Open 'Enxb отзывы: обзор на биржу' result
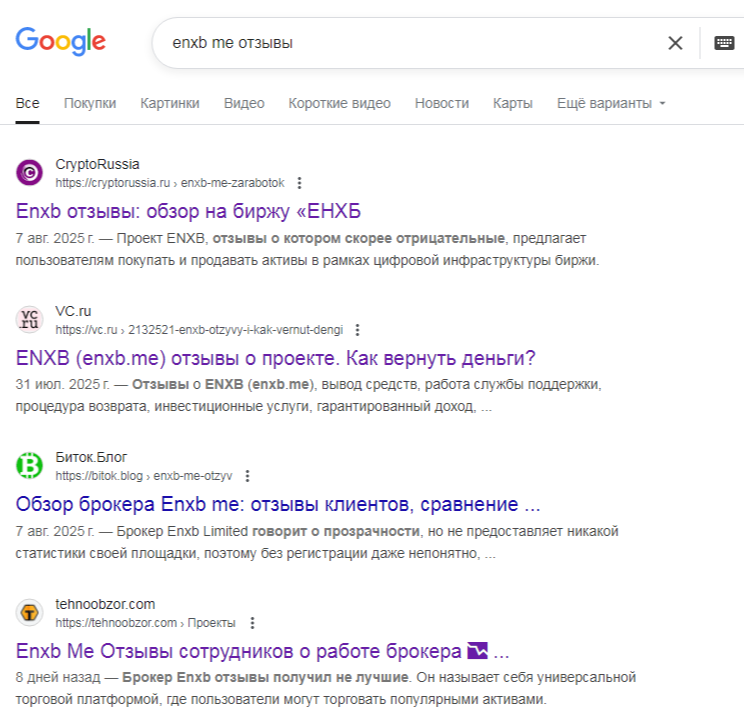The image size is (744, 722). [188, 211]
